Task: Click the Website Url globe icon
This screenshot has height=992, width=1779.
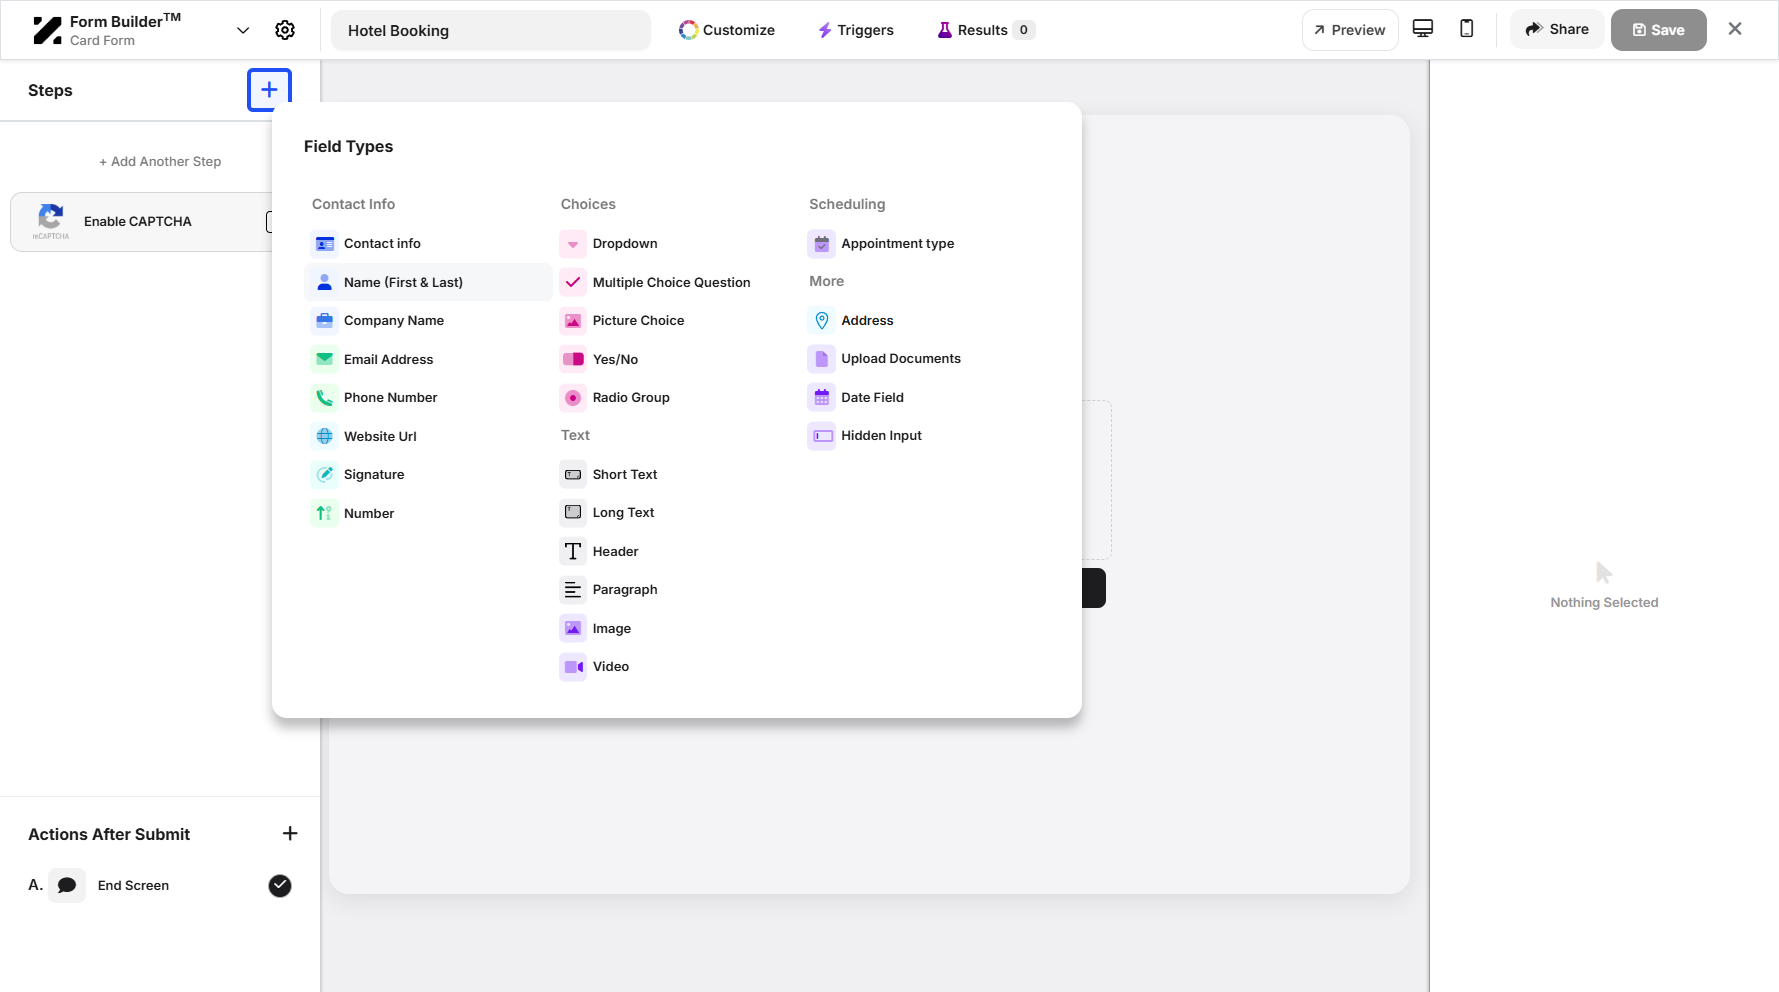Action: pos(325,437)
